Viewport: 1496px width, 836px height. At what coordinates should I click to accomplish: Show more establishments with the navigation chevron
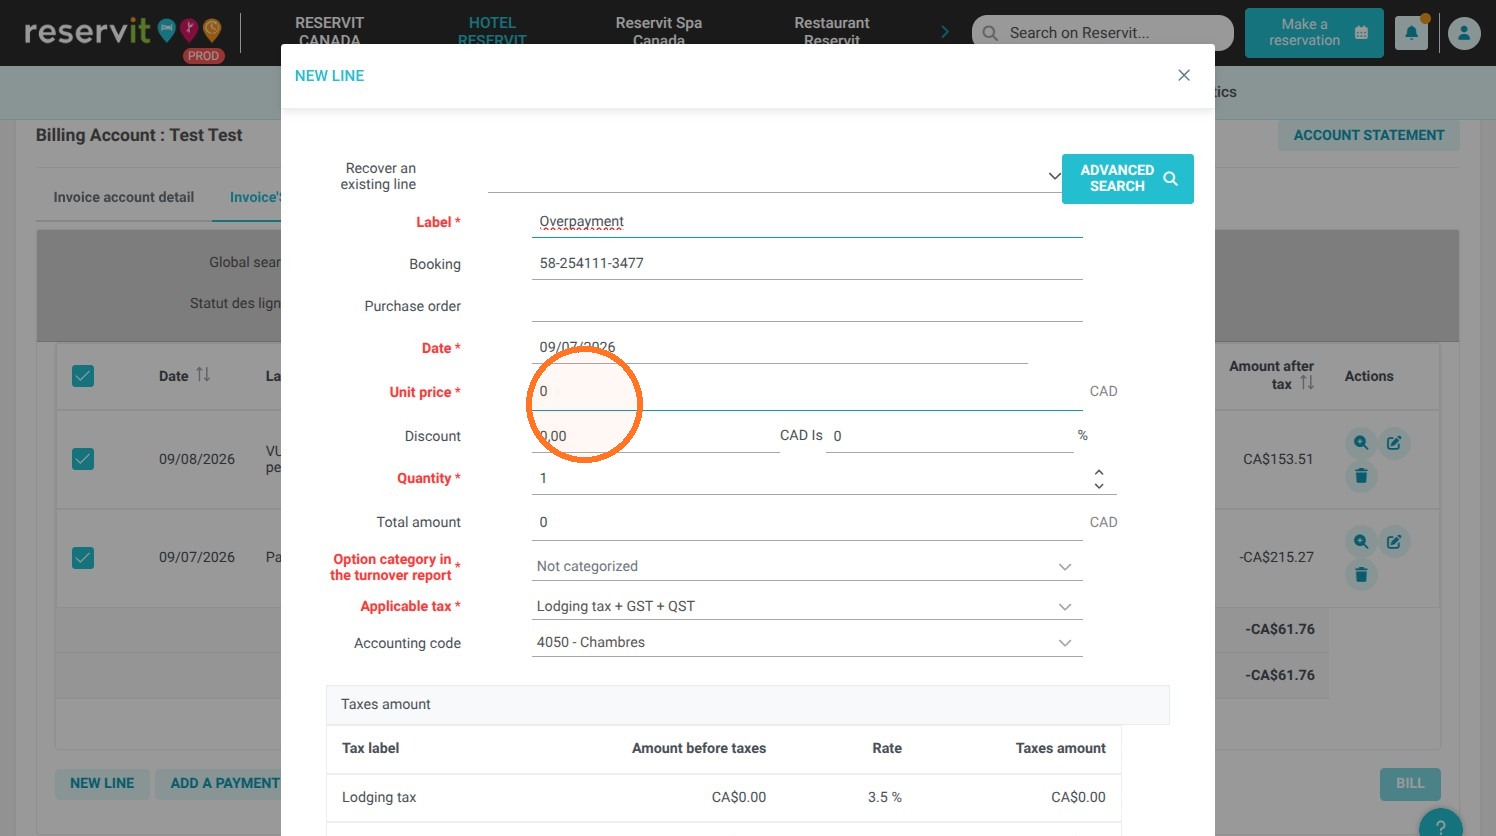coord(945,32)
